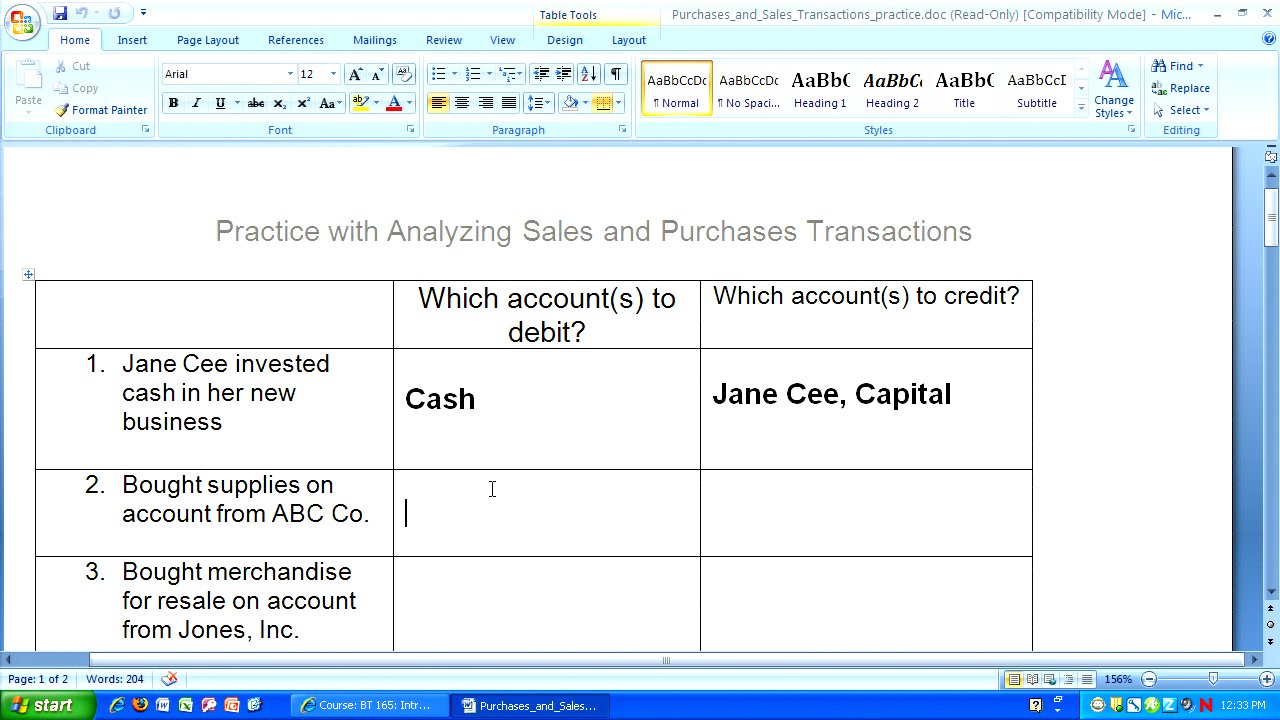The height and width of the screenshot is (720, 1280).
Task: Open the Change Styles dropdown
Action: (x=1113, y=90)
